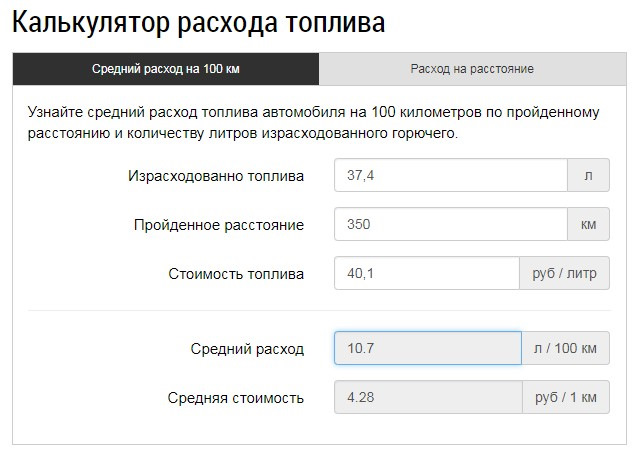Image resolution: width=640 pixels, height=457 pixels.
Task: Click the Израсходованно топлива label
Action: click(x=216, y=176)
